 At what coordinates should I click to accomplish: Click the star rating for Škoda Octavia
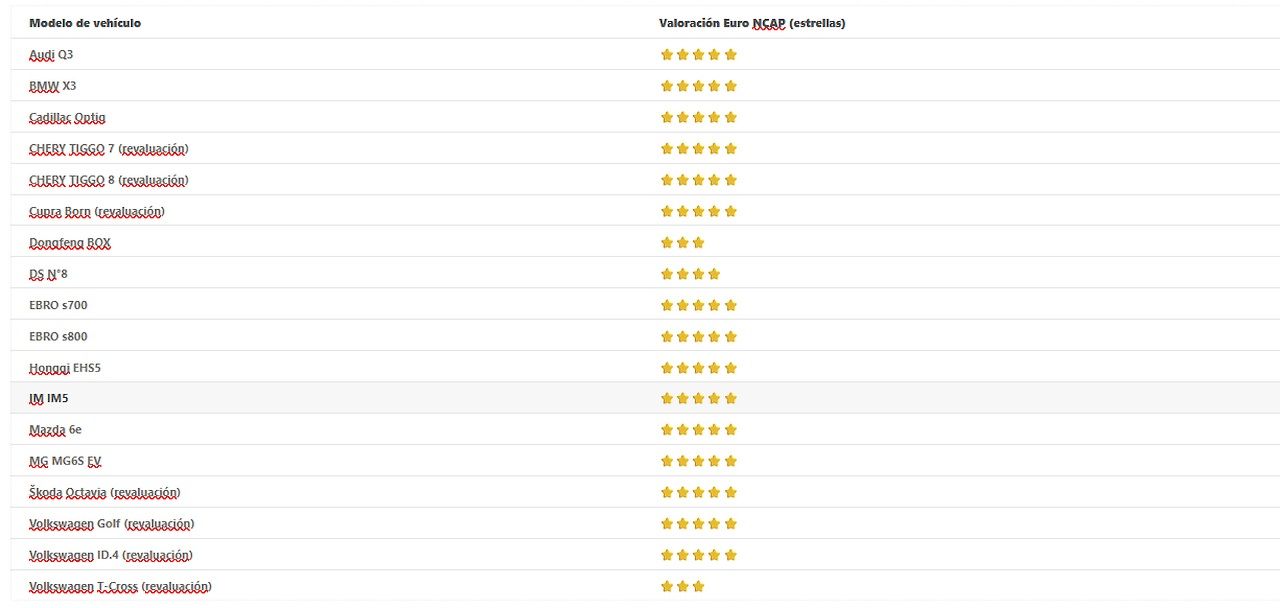tap(698, 493)
